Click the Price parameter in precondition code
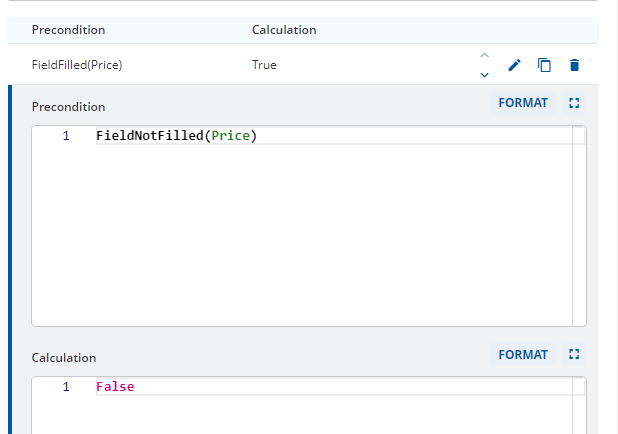This screenshot has height=434, width=618. pos(231,136)
